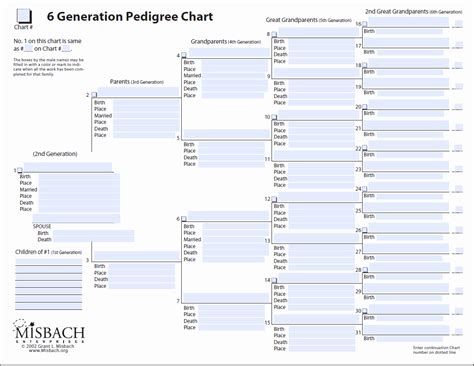474x366 pixels.
Task: Check the box beside person number 2
Action: (94, 95)
